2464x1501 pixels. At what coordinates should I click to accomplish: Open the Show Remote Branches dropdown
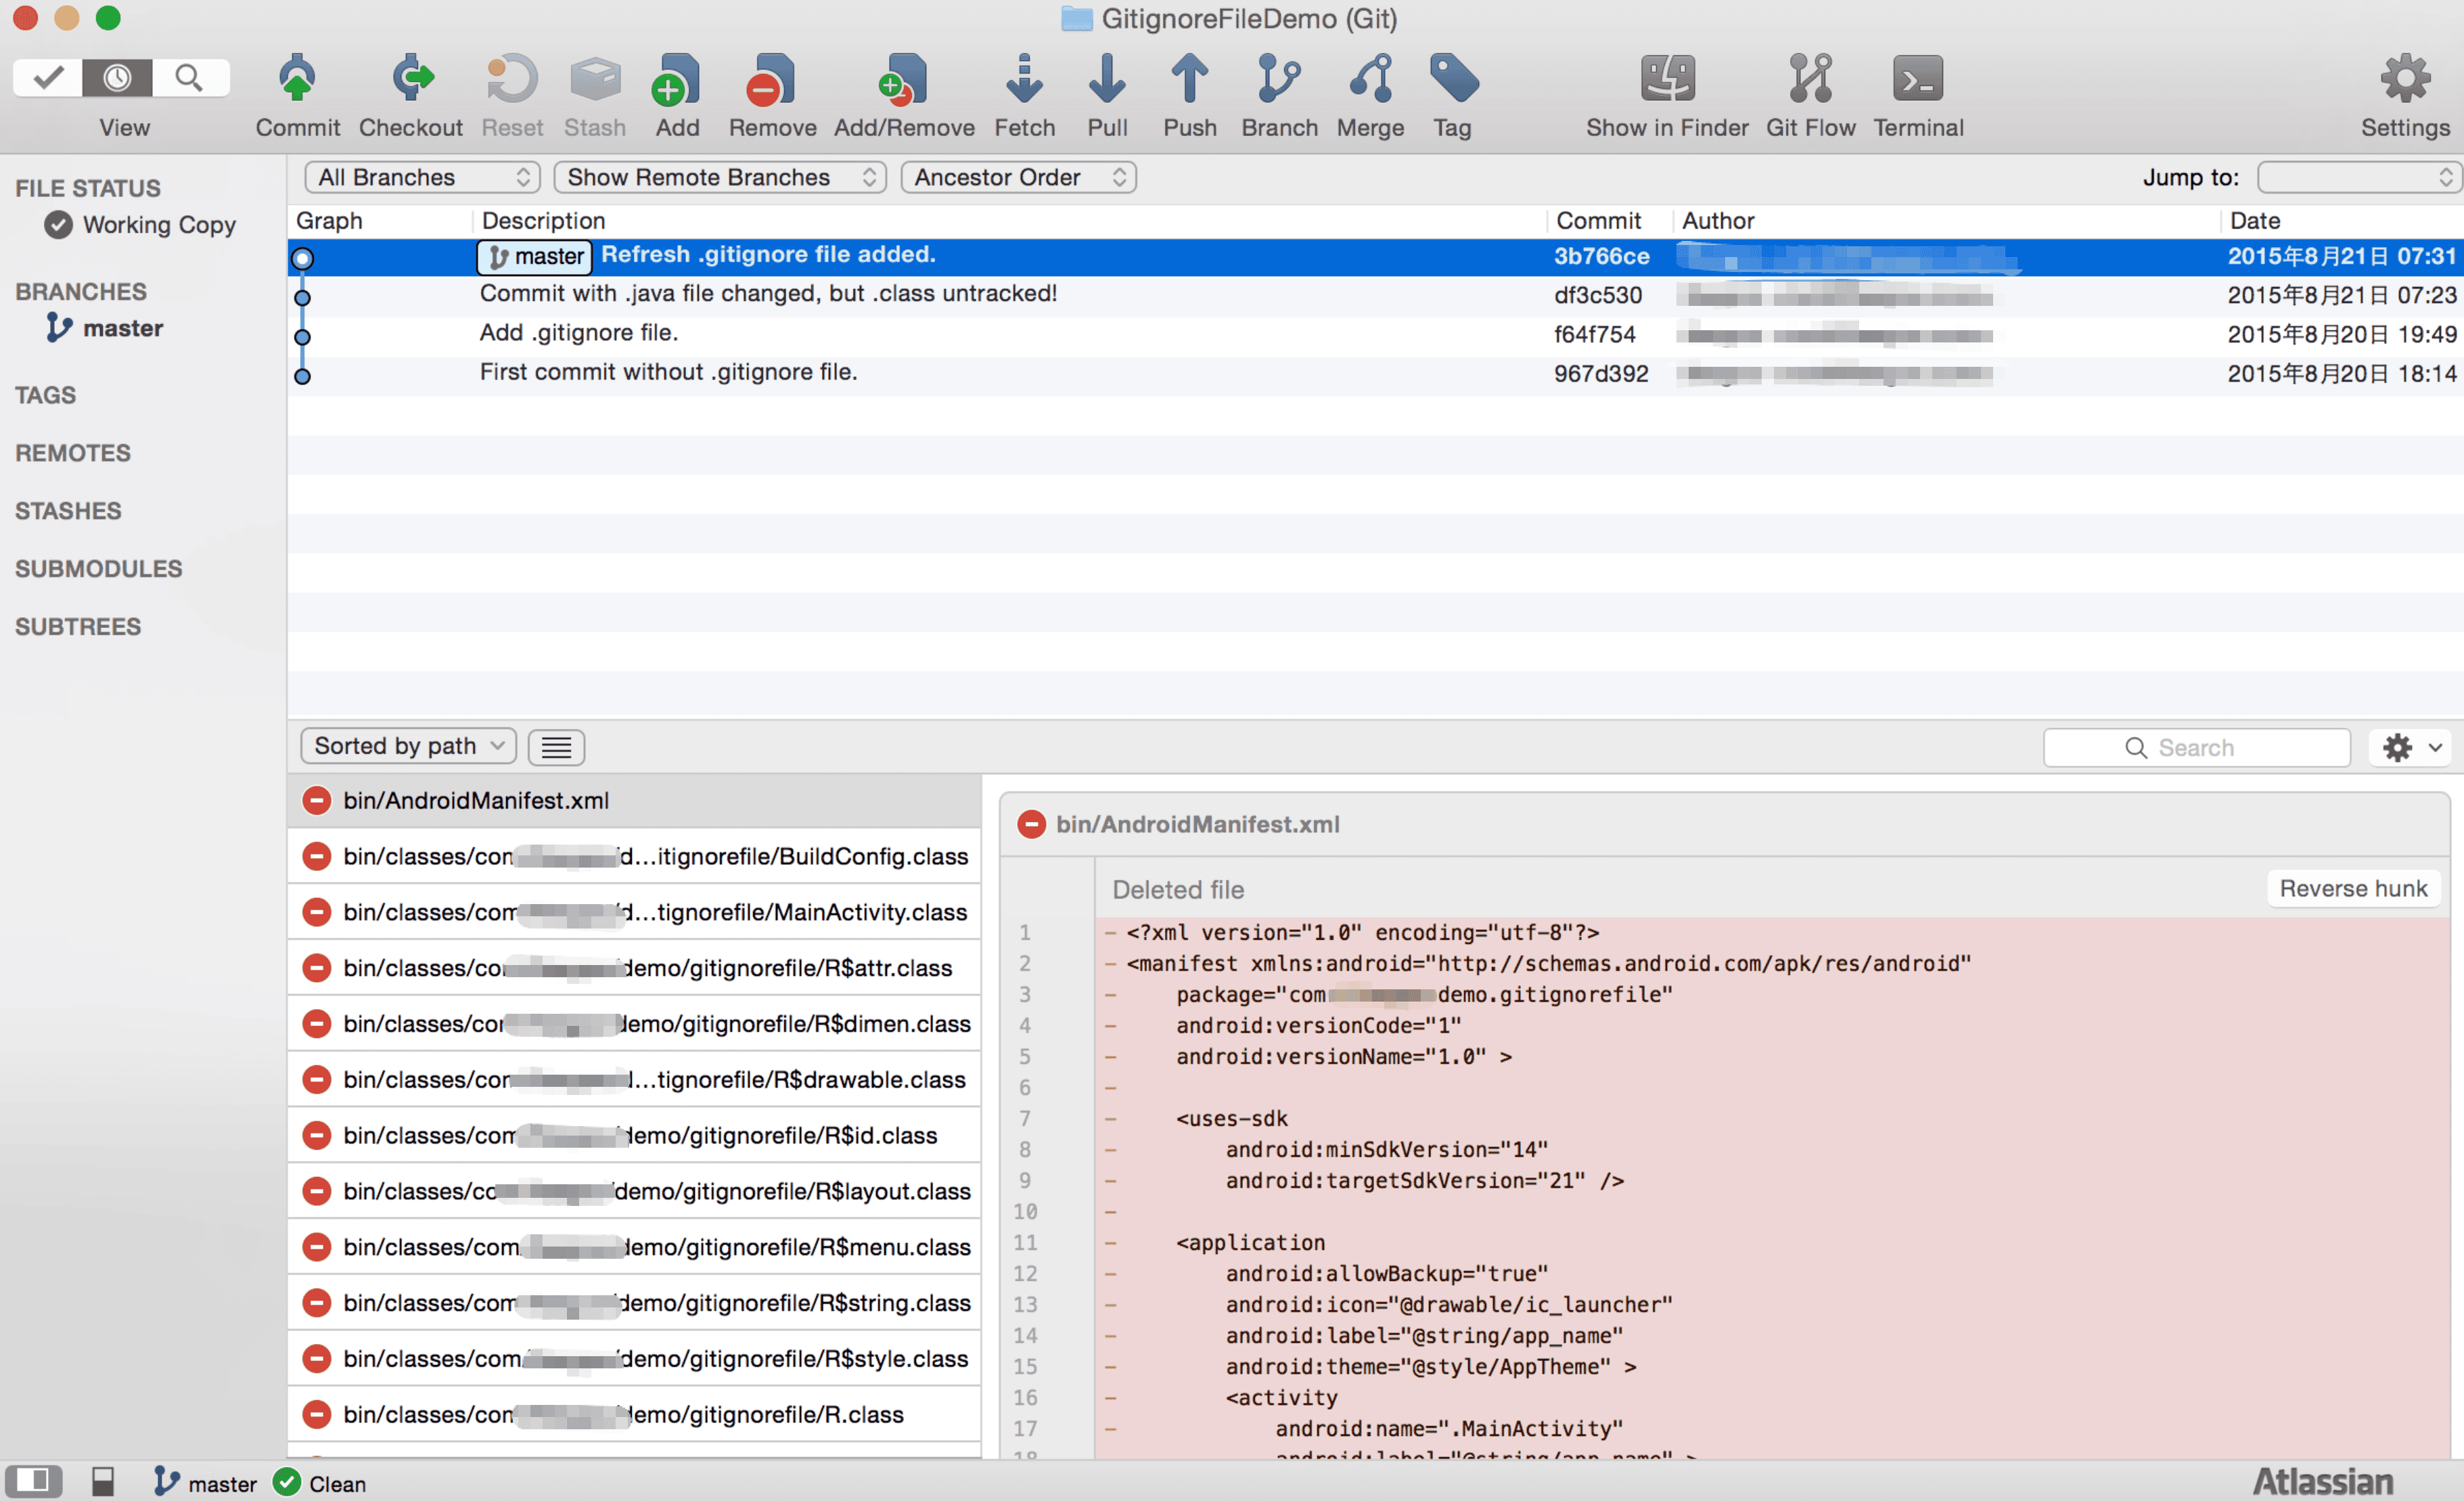click(720, 177)
